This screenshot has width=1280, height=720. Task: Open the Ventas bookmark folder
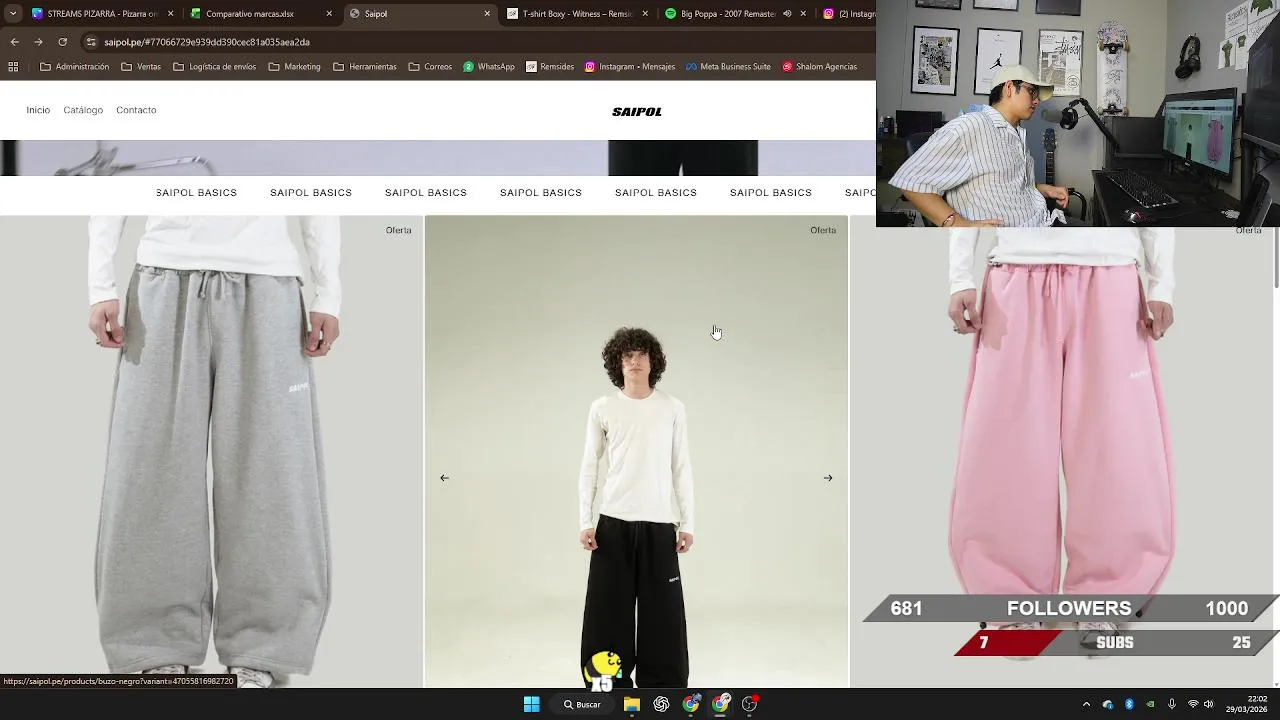point(141,67)
